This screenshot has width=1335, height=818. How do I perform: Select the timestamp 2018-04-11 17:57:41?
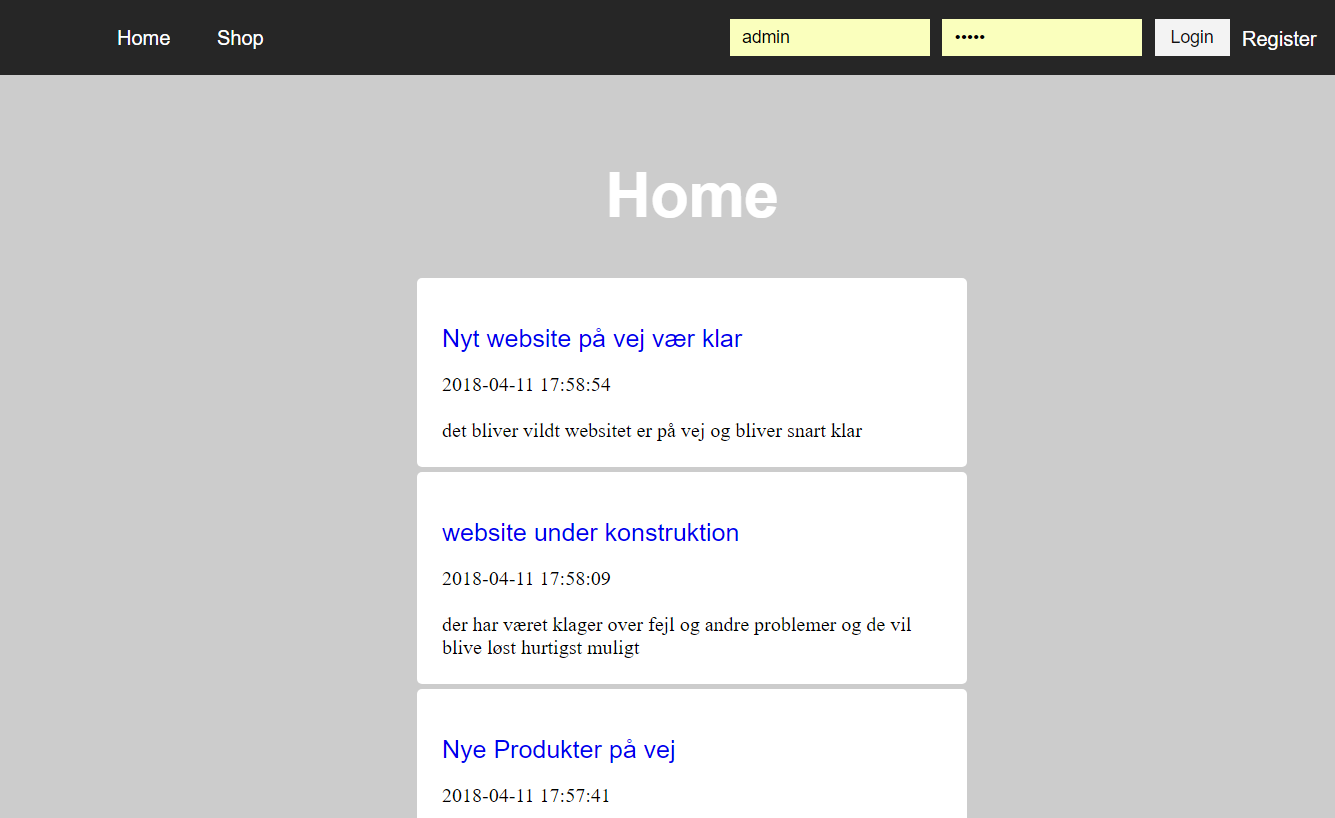526,796
